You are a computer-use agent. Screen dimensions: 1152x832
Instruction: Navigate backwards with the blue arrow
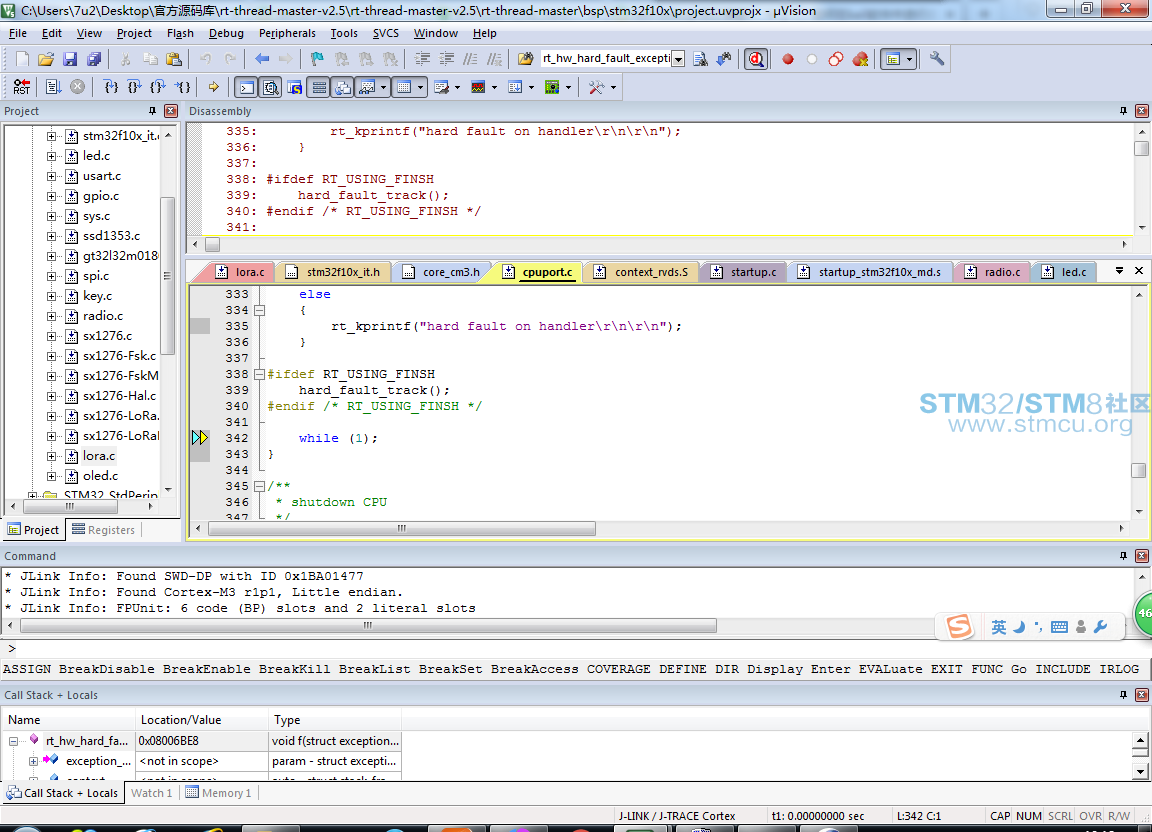pyautogui.click(x=262, y=59)
